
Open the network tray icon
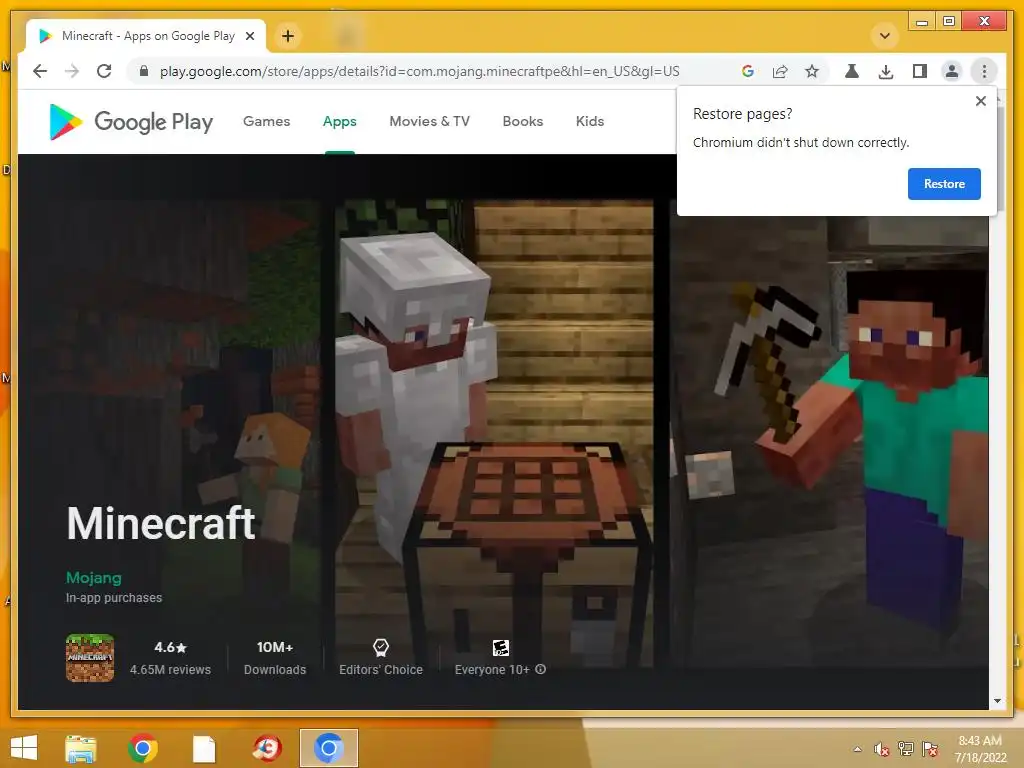pyautogui.click(x=906, y=749)
